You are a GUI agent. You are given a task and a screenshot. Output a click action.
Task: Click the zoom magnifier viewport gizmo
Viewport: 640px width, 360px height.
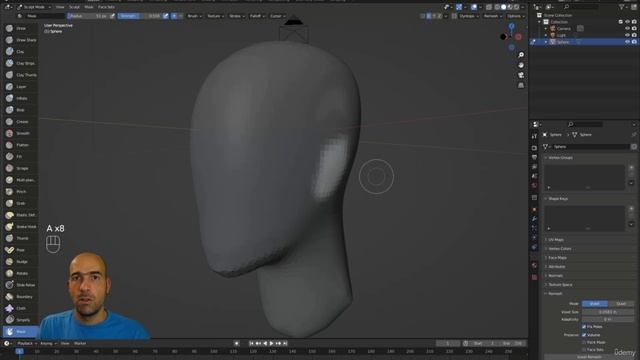point(521,55)
